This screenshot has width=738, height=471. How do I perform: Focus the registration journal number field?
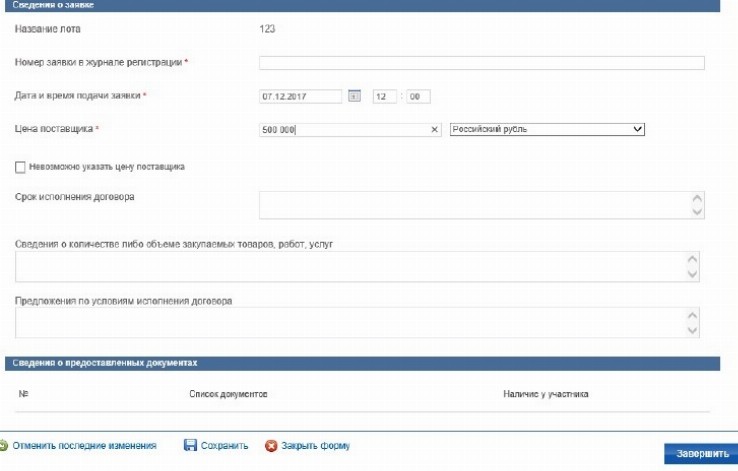(481, 63)
